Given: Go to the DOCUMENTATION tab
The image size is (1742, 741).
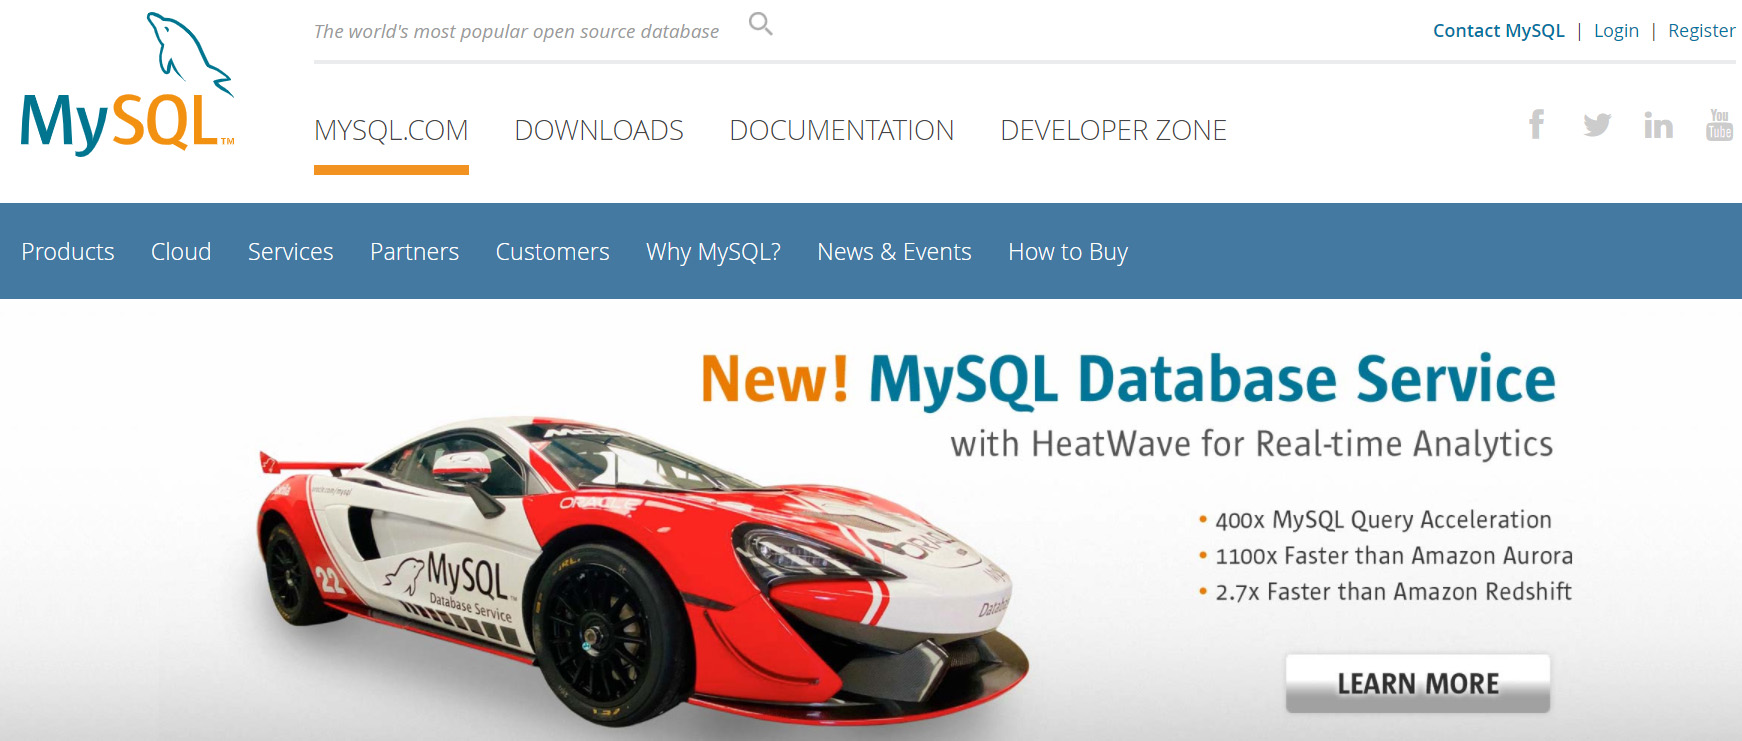Looking at the screenshot, I should tap(842, 130).
